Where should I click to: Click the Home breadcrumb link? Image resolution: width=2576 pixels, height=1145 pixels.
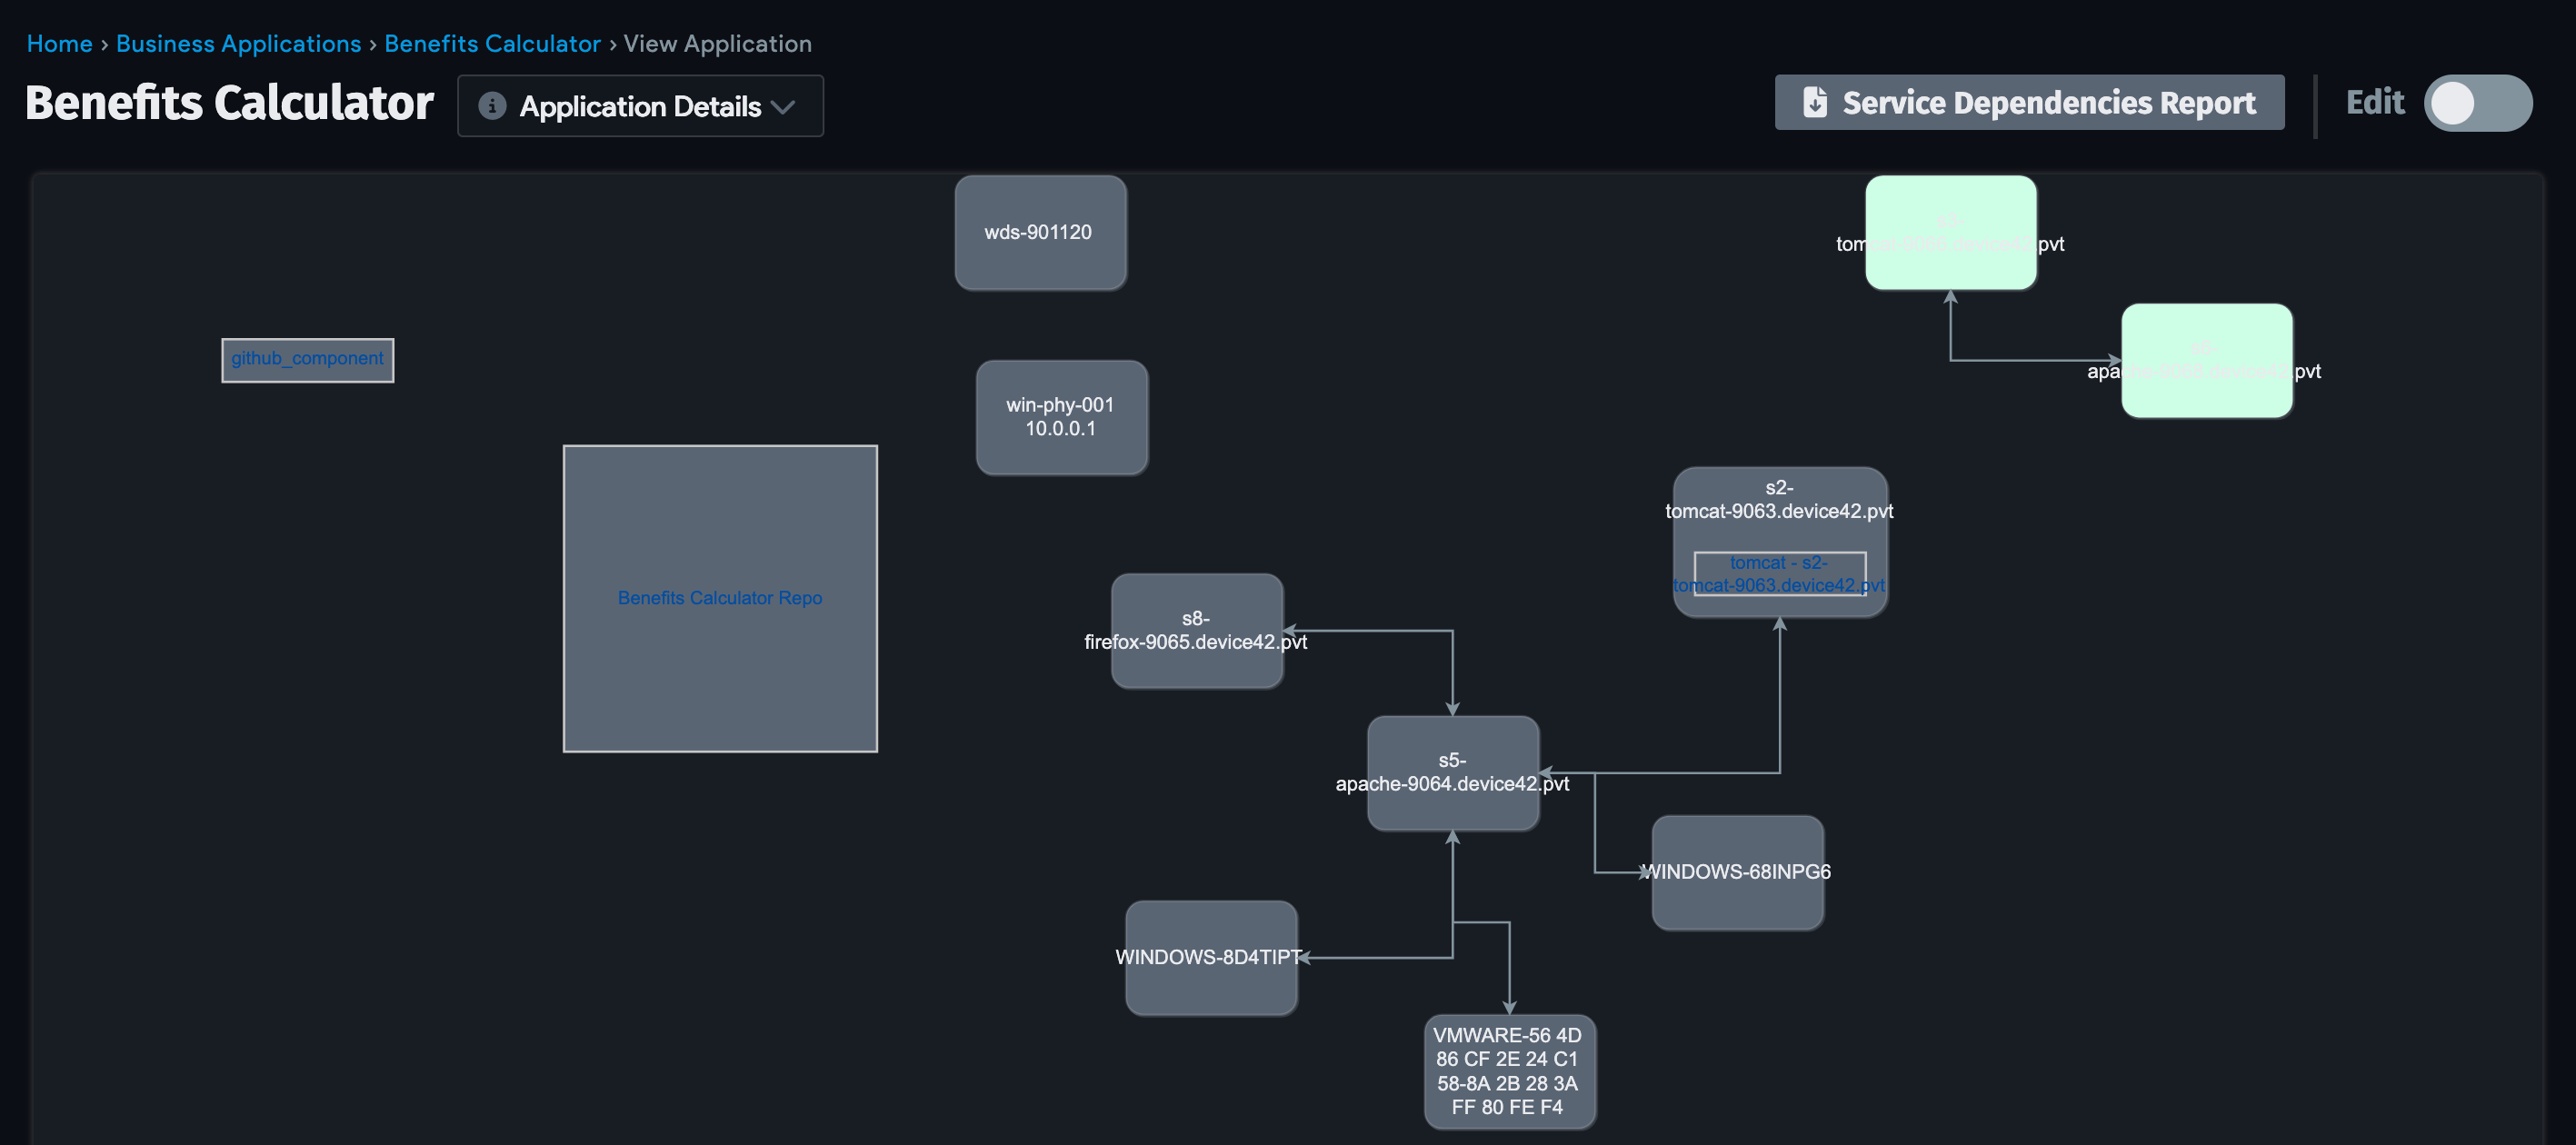[x=59, y=44]
